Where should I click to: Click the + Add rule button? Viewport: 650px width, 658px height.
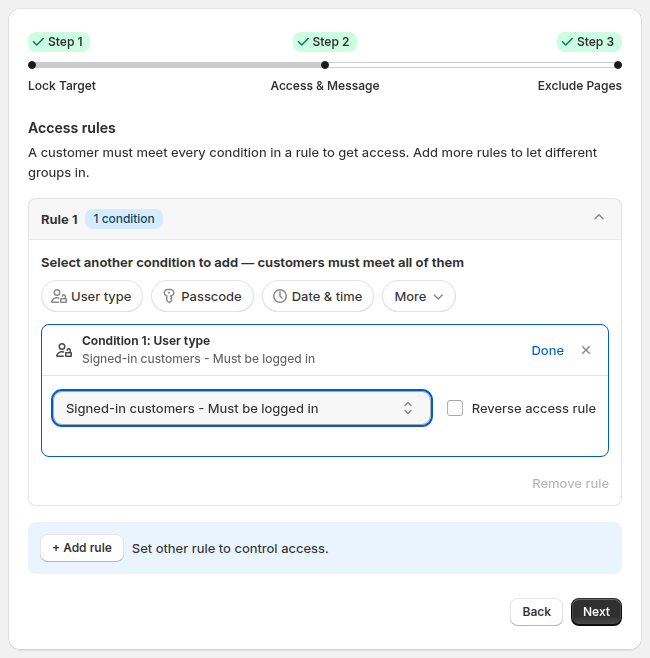(82, 548)
